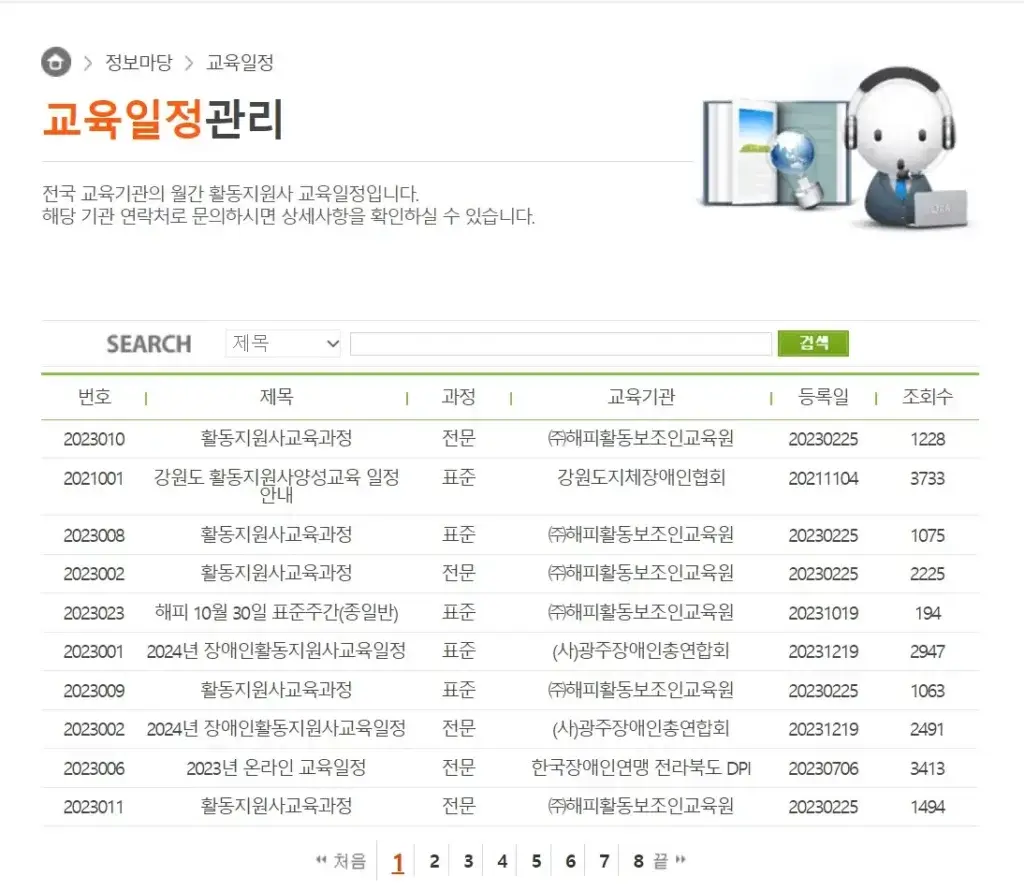Screen dimensions: 1024x891
Task: Click the home icon in breadcrumb
Action: tap(56, 62)
